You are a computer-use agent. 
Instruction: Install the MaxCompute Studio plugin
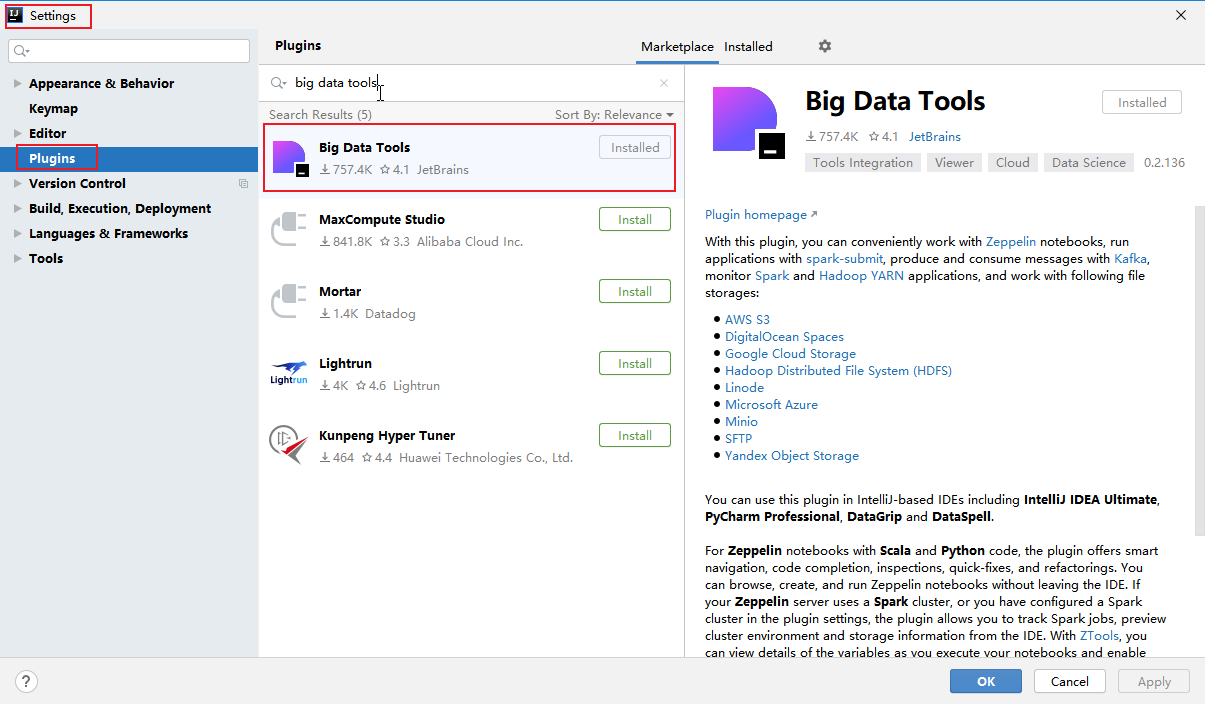click(x=635, y=220)
